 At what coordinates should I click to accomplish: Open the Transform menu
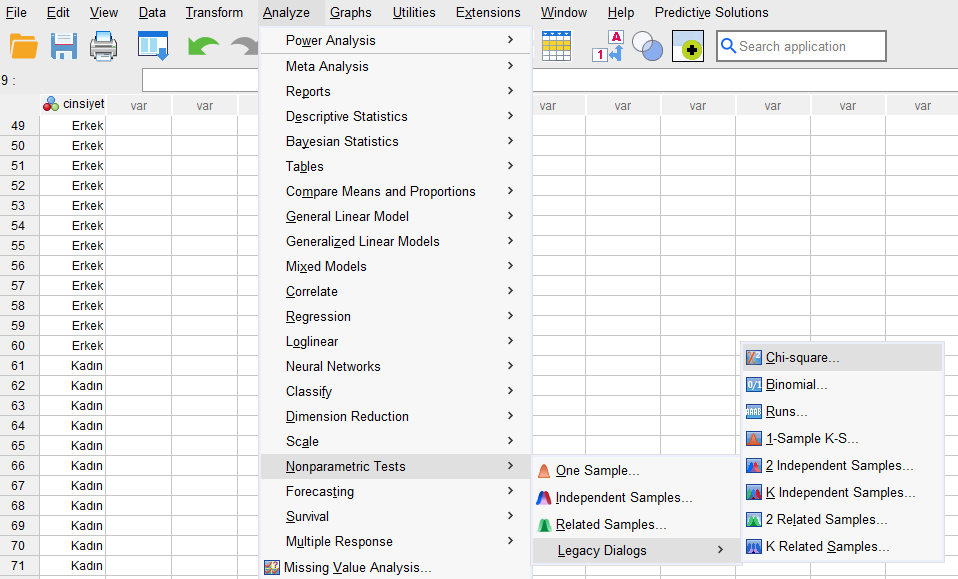pyautogui.click(x=214, y=13)
